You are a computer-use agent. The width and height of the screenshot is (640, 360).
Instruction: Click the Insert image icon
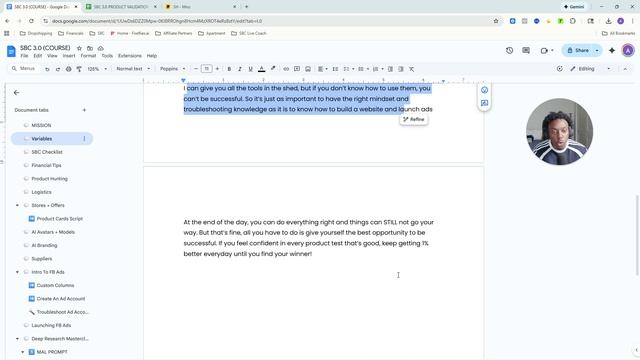pos(308,69)
